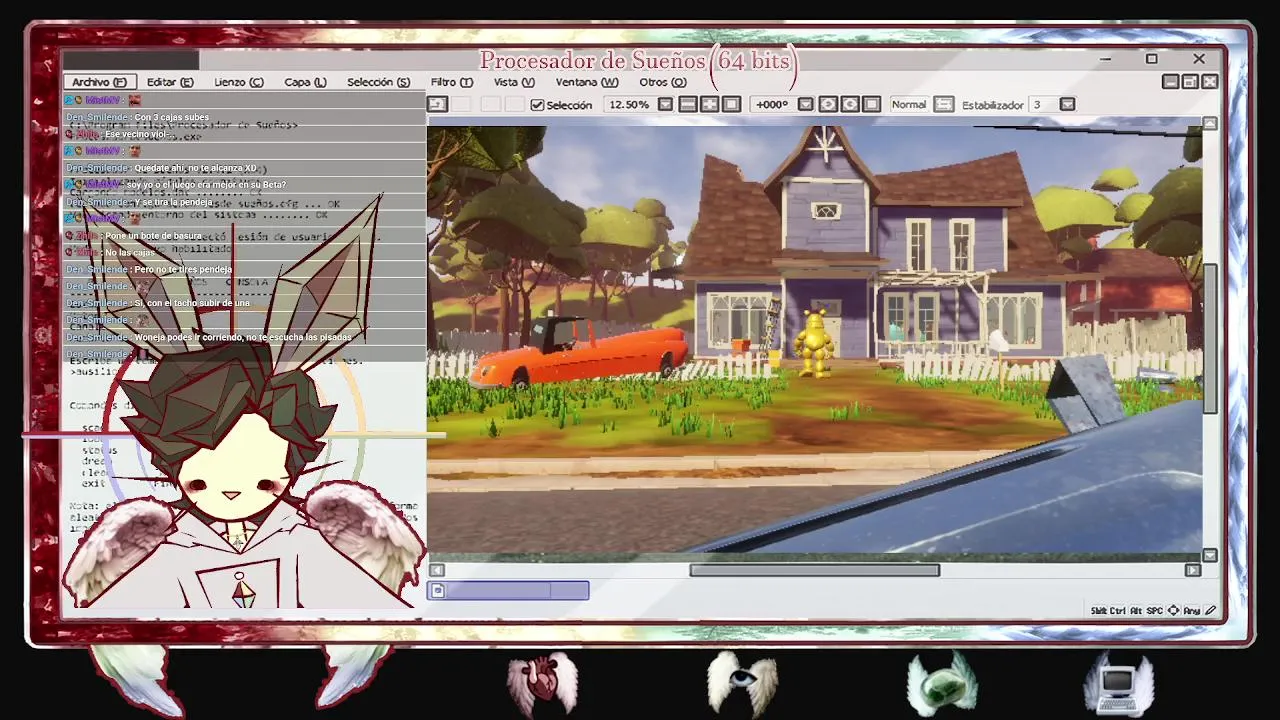1280x720 pixels.
Task: Open the Otros (O) menu
Action: pyautogui.click(x=662, y=82)
